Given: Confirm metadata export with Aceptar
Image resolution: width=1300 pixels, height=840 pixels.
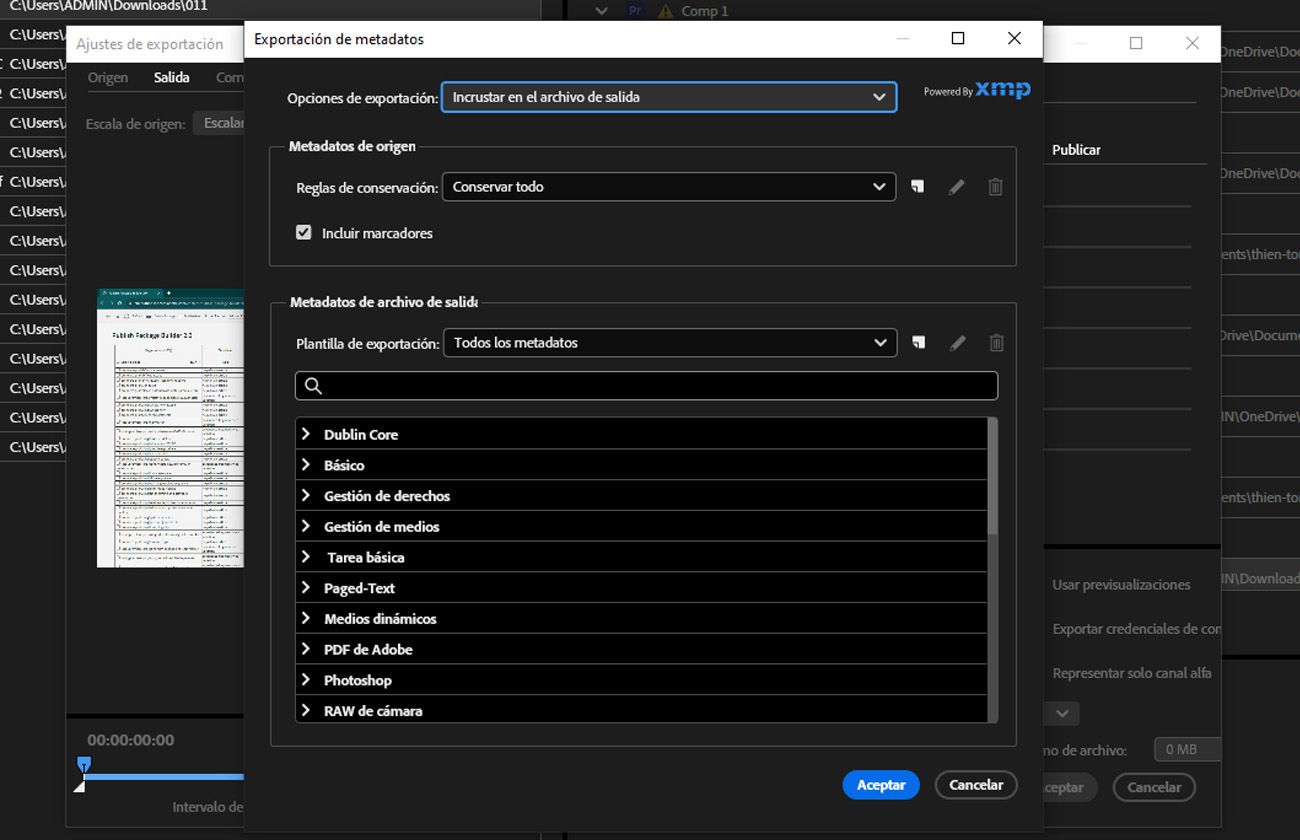Looking at the screenshot, I should [880, 785].
